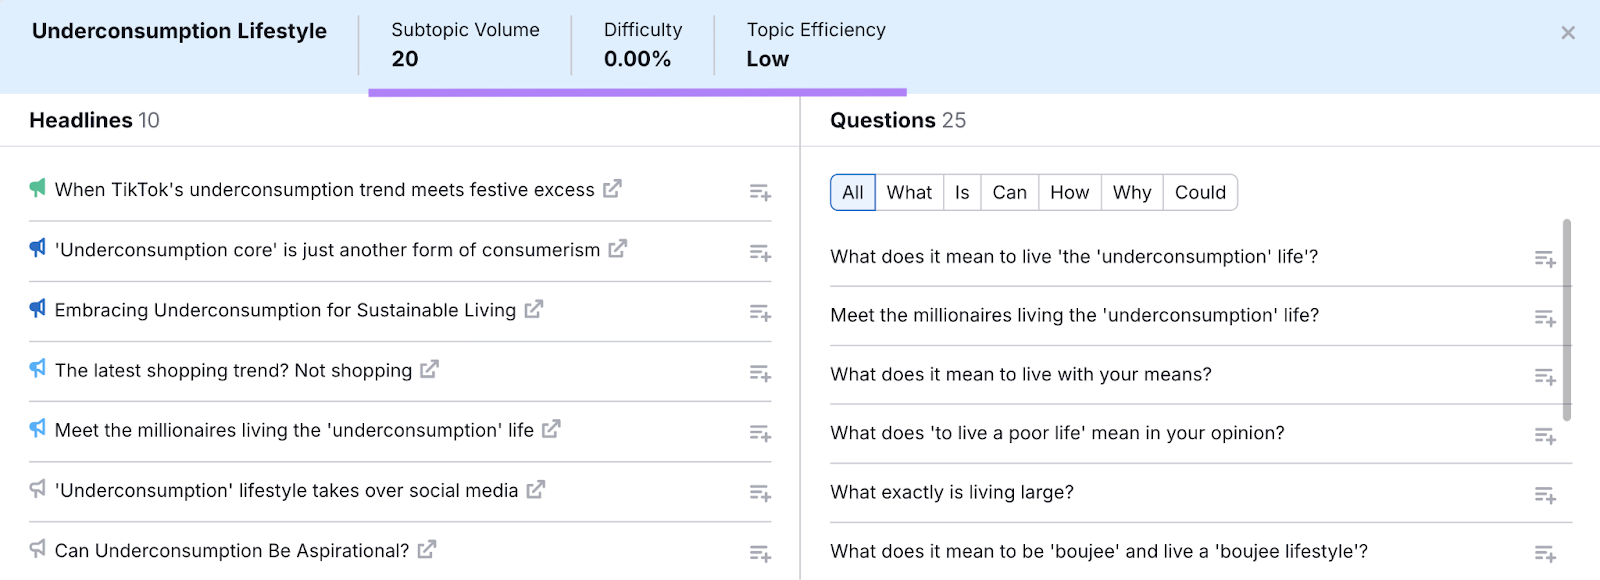Screen dimensions: 1600x580
Task: Filter questions by What
Action: click(x=909, y=192)
